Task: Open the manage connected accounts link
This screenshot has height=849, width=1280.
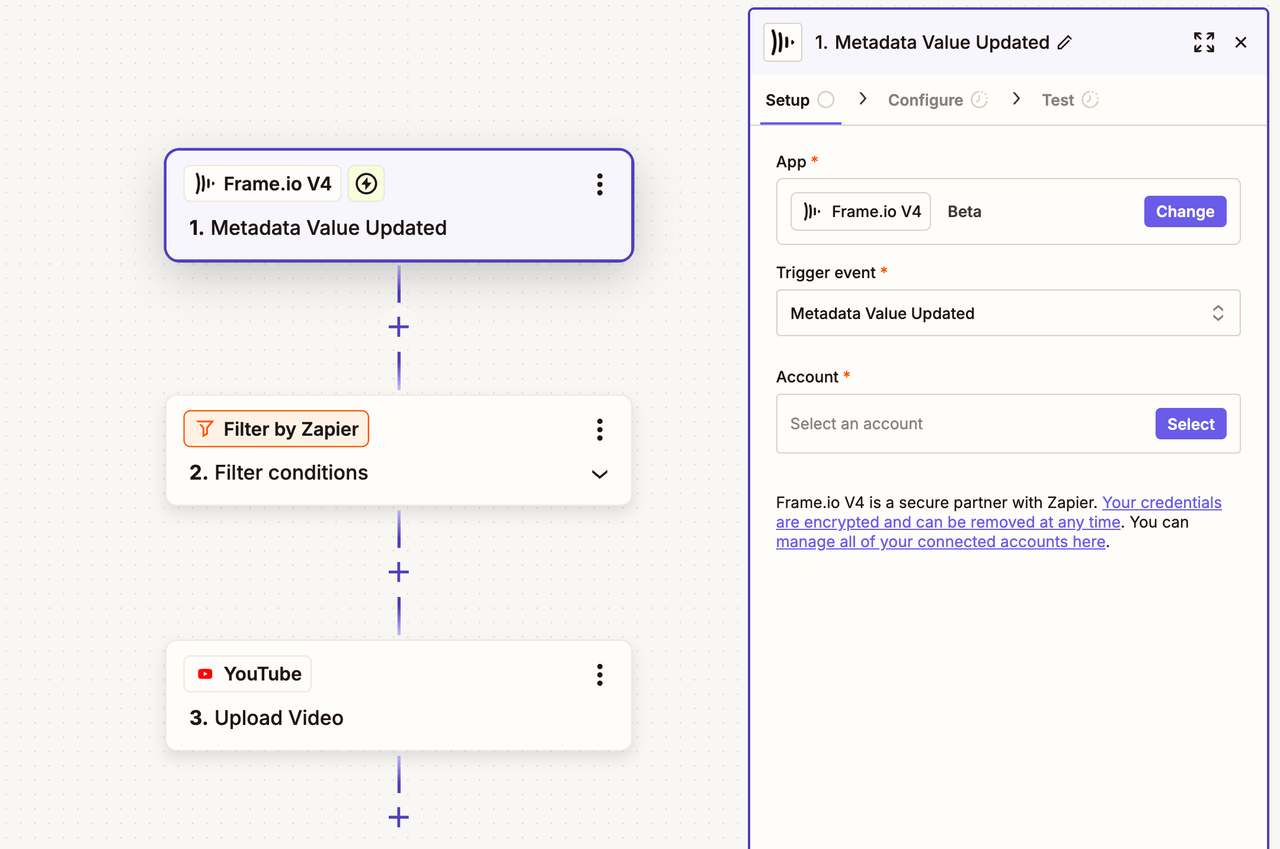Action: tap(940, 542)
